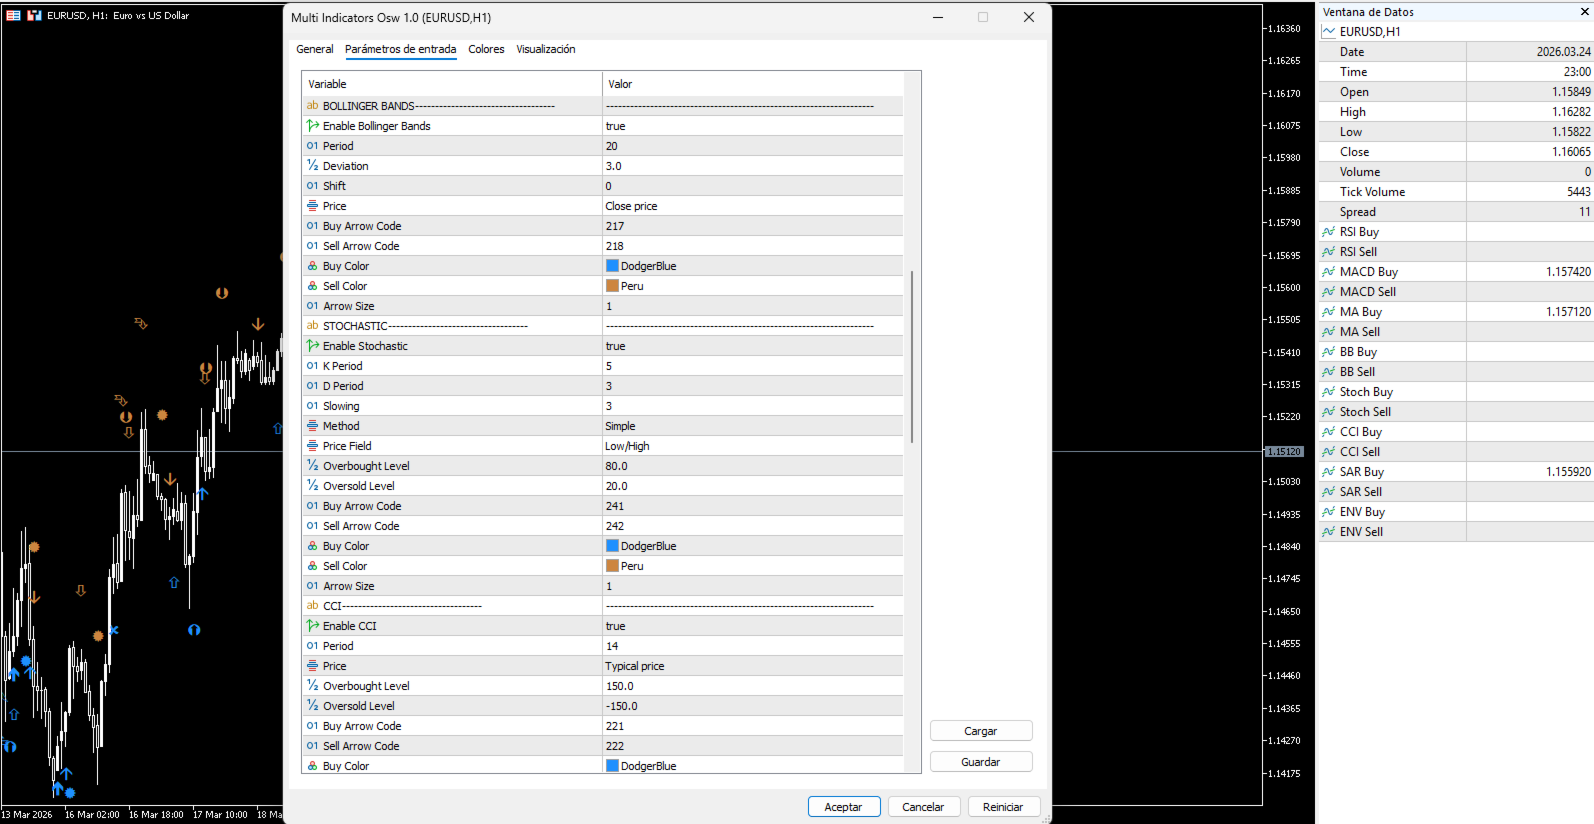Click the series icon beside MA Sell
The height and width of the screenshot is (824, 1594).
[1329, 332]
